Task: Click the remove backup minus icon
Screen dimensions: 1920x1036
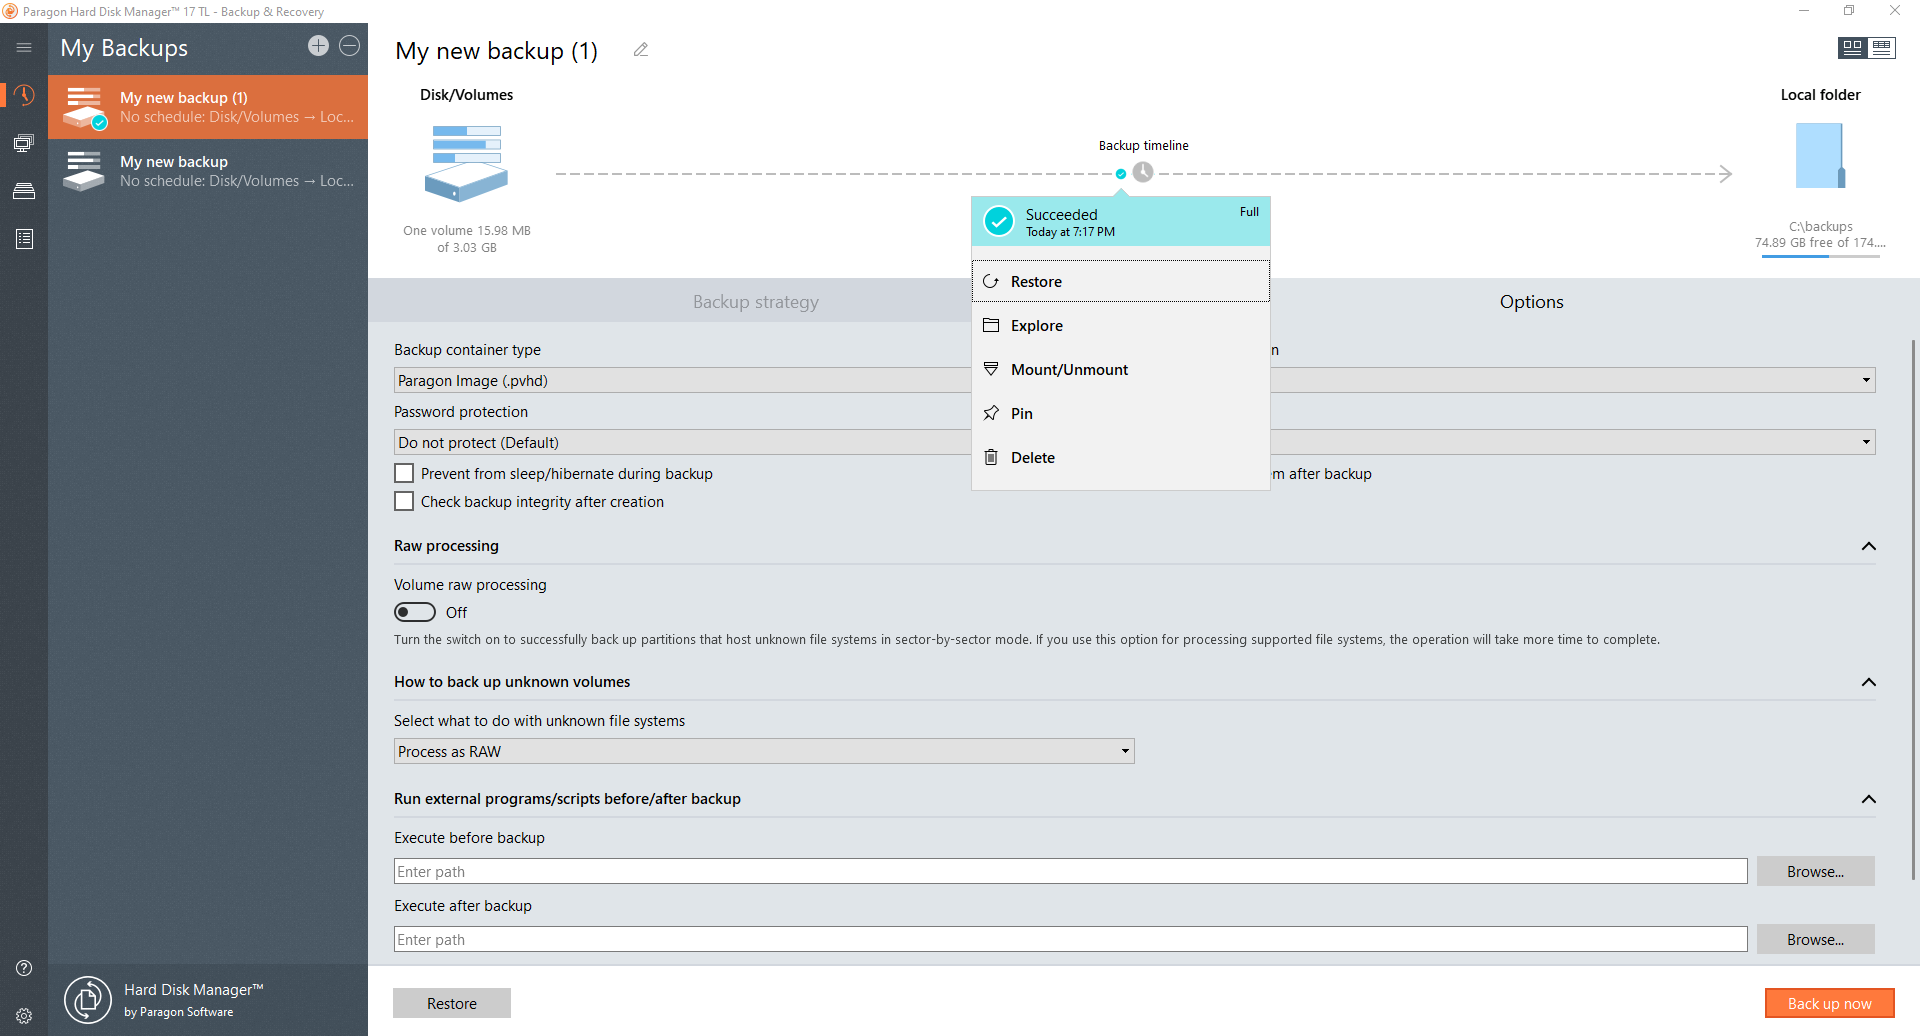Action: tap(349, 46)
